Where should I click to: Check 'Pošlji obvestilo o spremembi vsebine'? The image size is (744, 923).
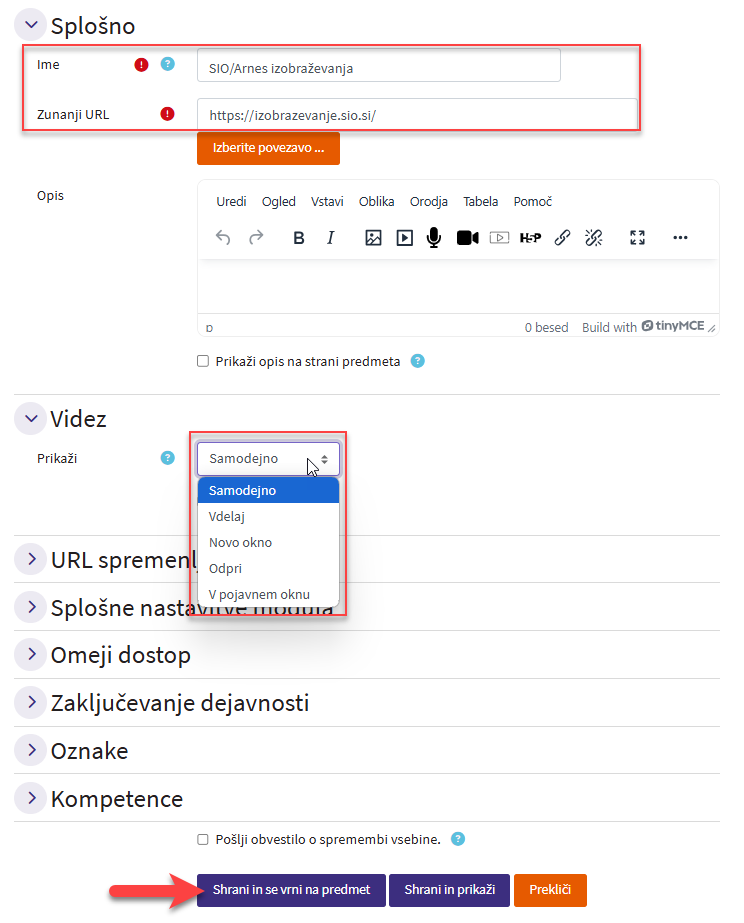coord(203,839)
